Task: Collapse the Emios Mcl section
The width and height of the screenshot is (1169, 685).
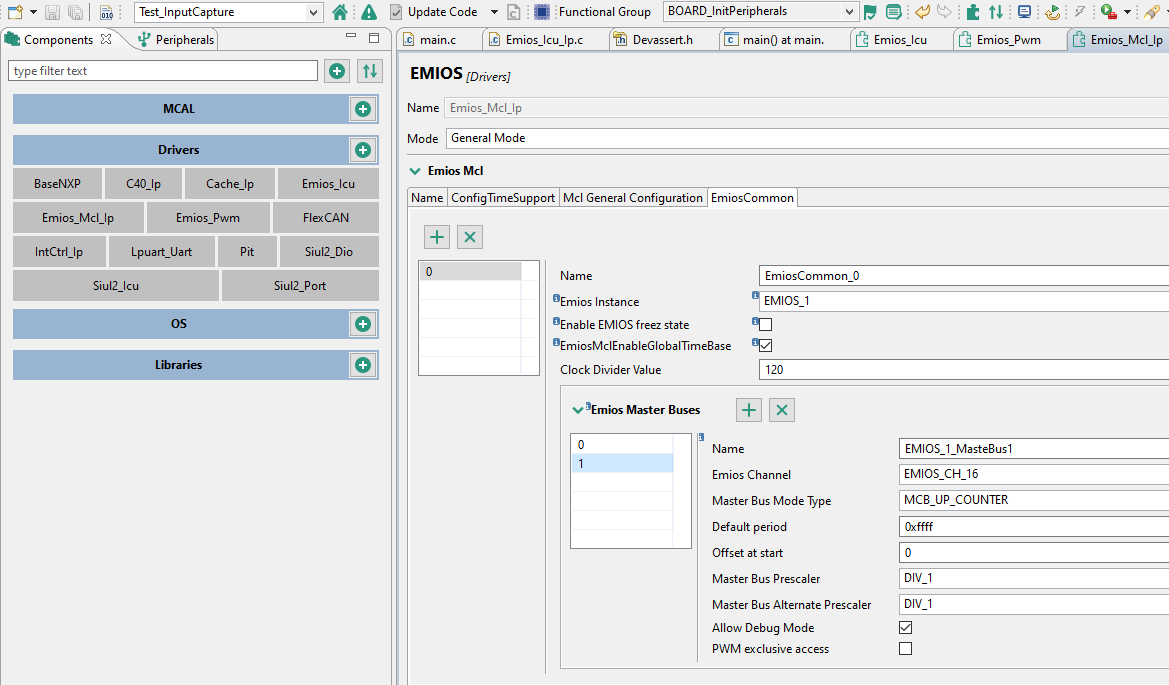Action: pyautogui.click(x=413, y=170)
